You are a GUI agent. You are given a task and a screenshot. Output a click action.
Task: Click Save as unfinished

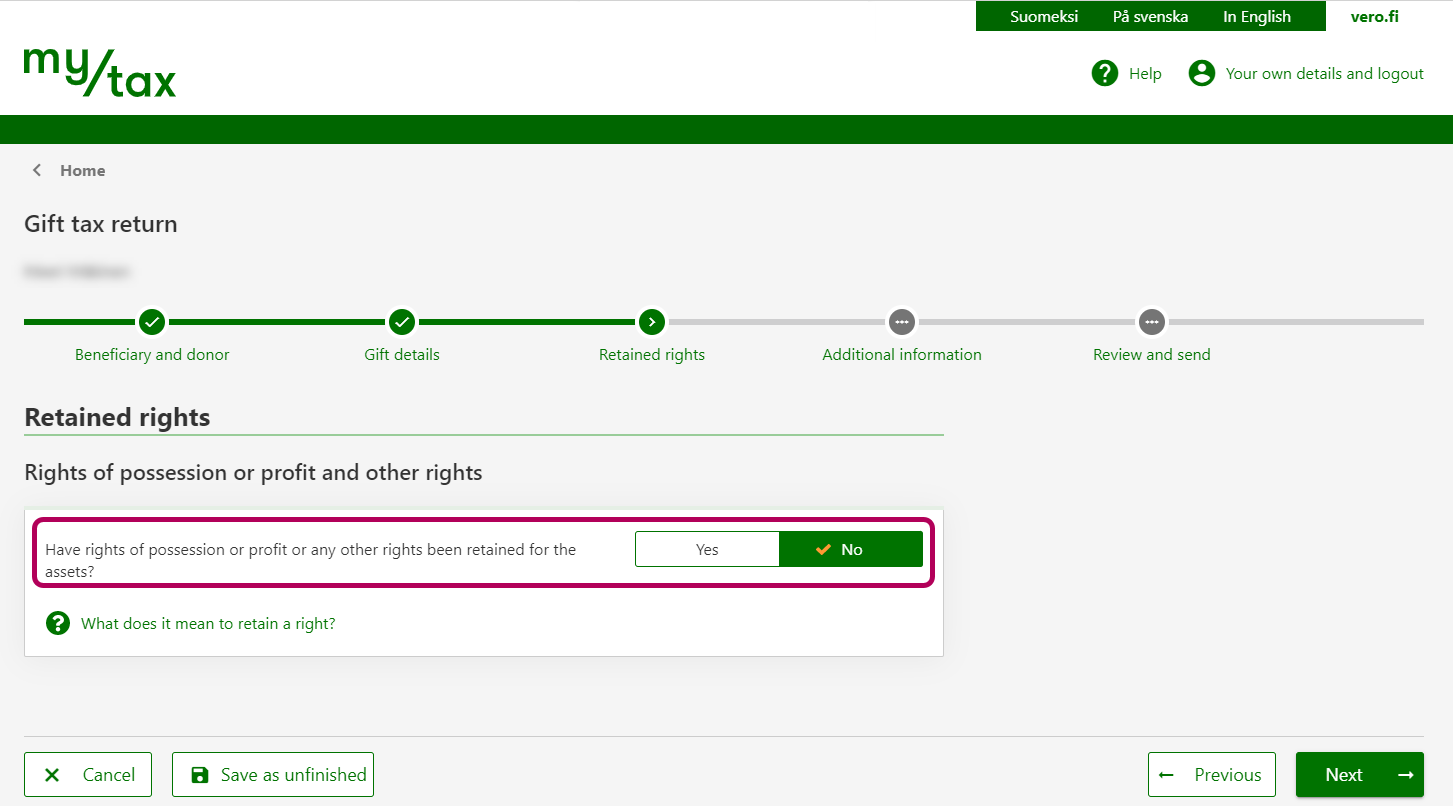click(x=273, y=775)
